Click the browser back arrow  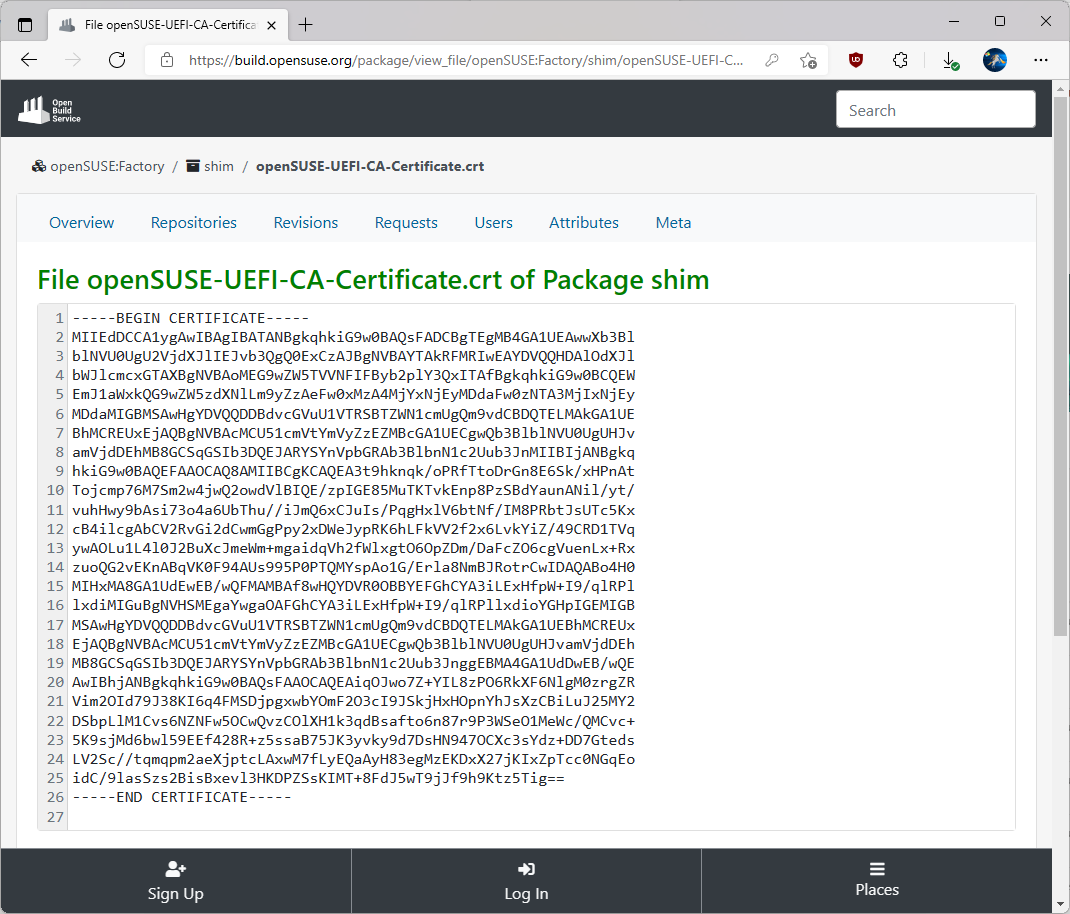coord(29,60)
